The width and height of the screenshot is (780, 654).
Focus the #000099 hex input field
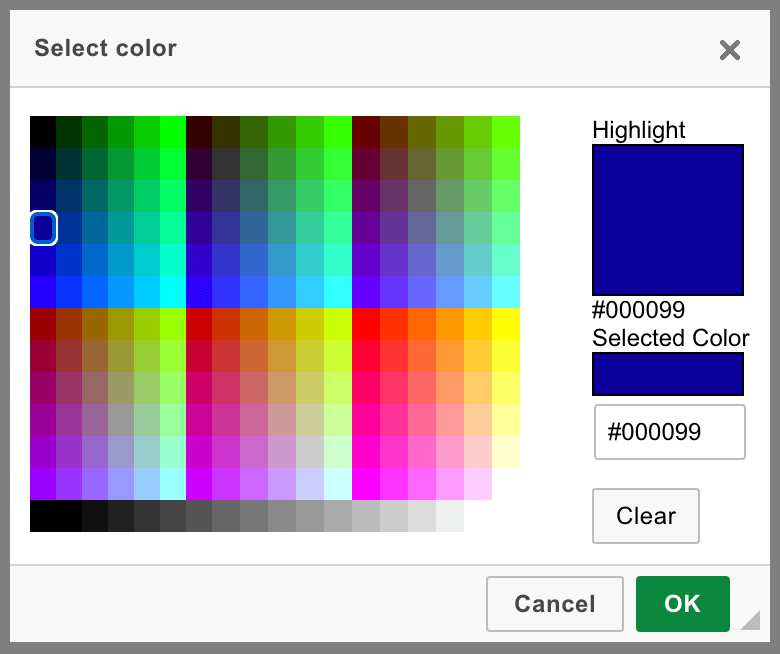point(670,432)
